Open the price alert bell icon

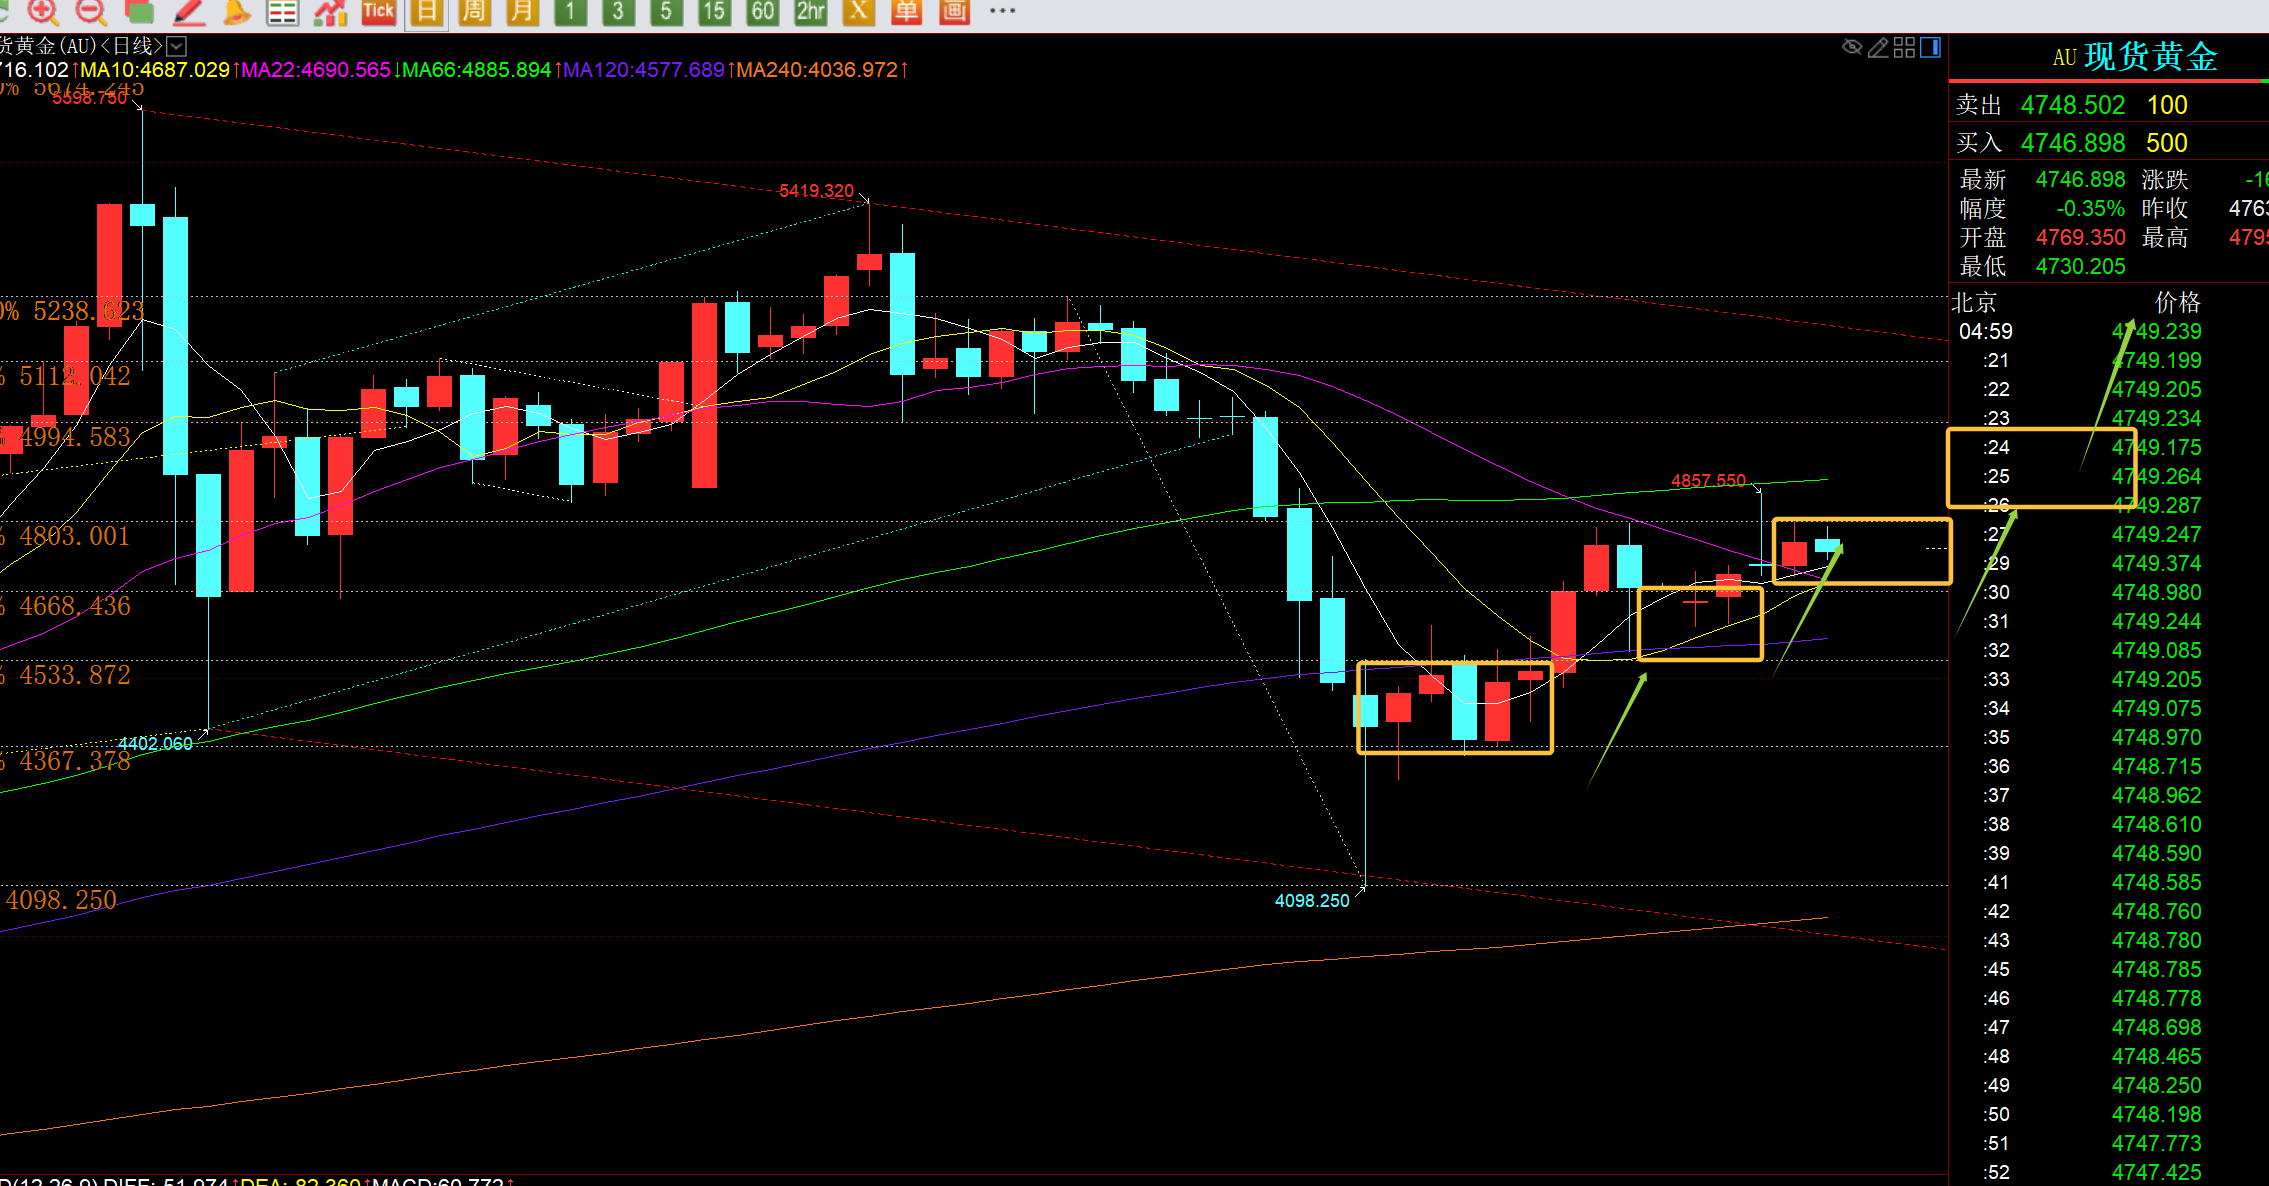pyautogui.click(x=236, y=11)
